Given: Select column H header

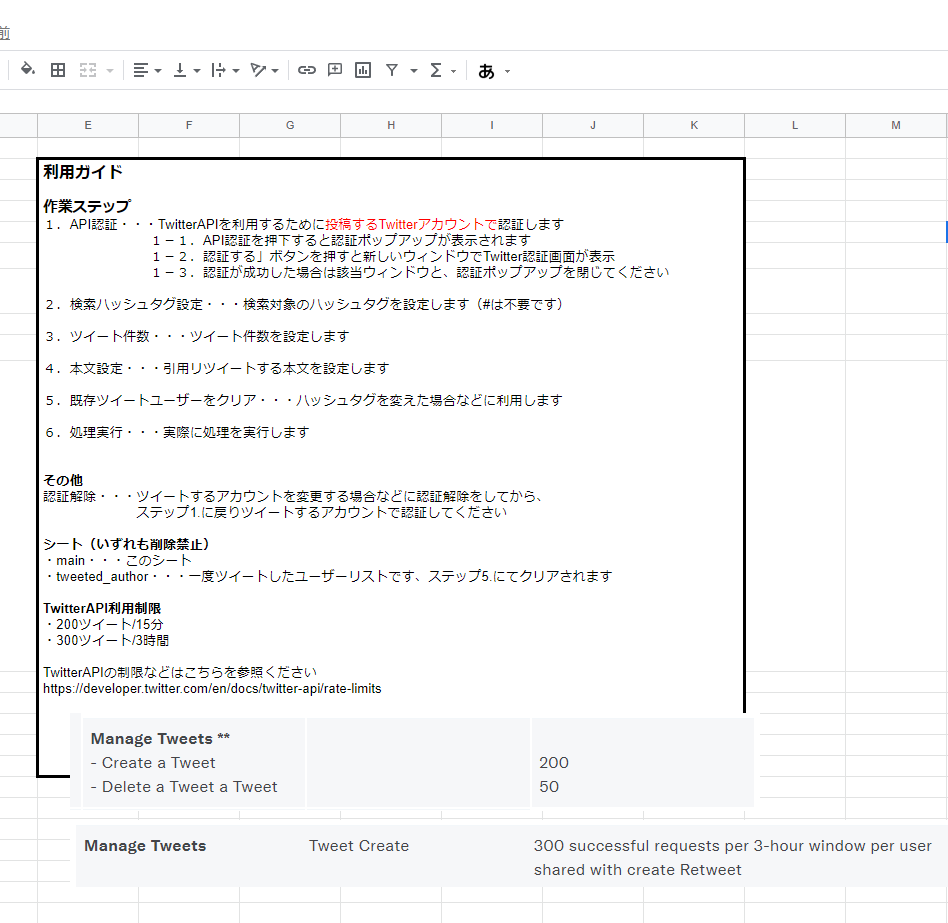Looking at the screenshot, I should (x=391, y=125).
